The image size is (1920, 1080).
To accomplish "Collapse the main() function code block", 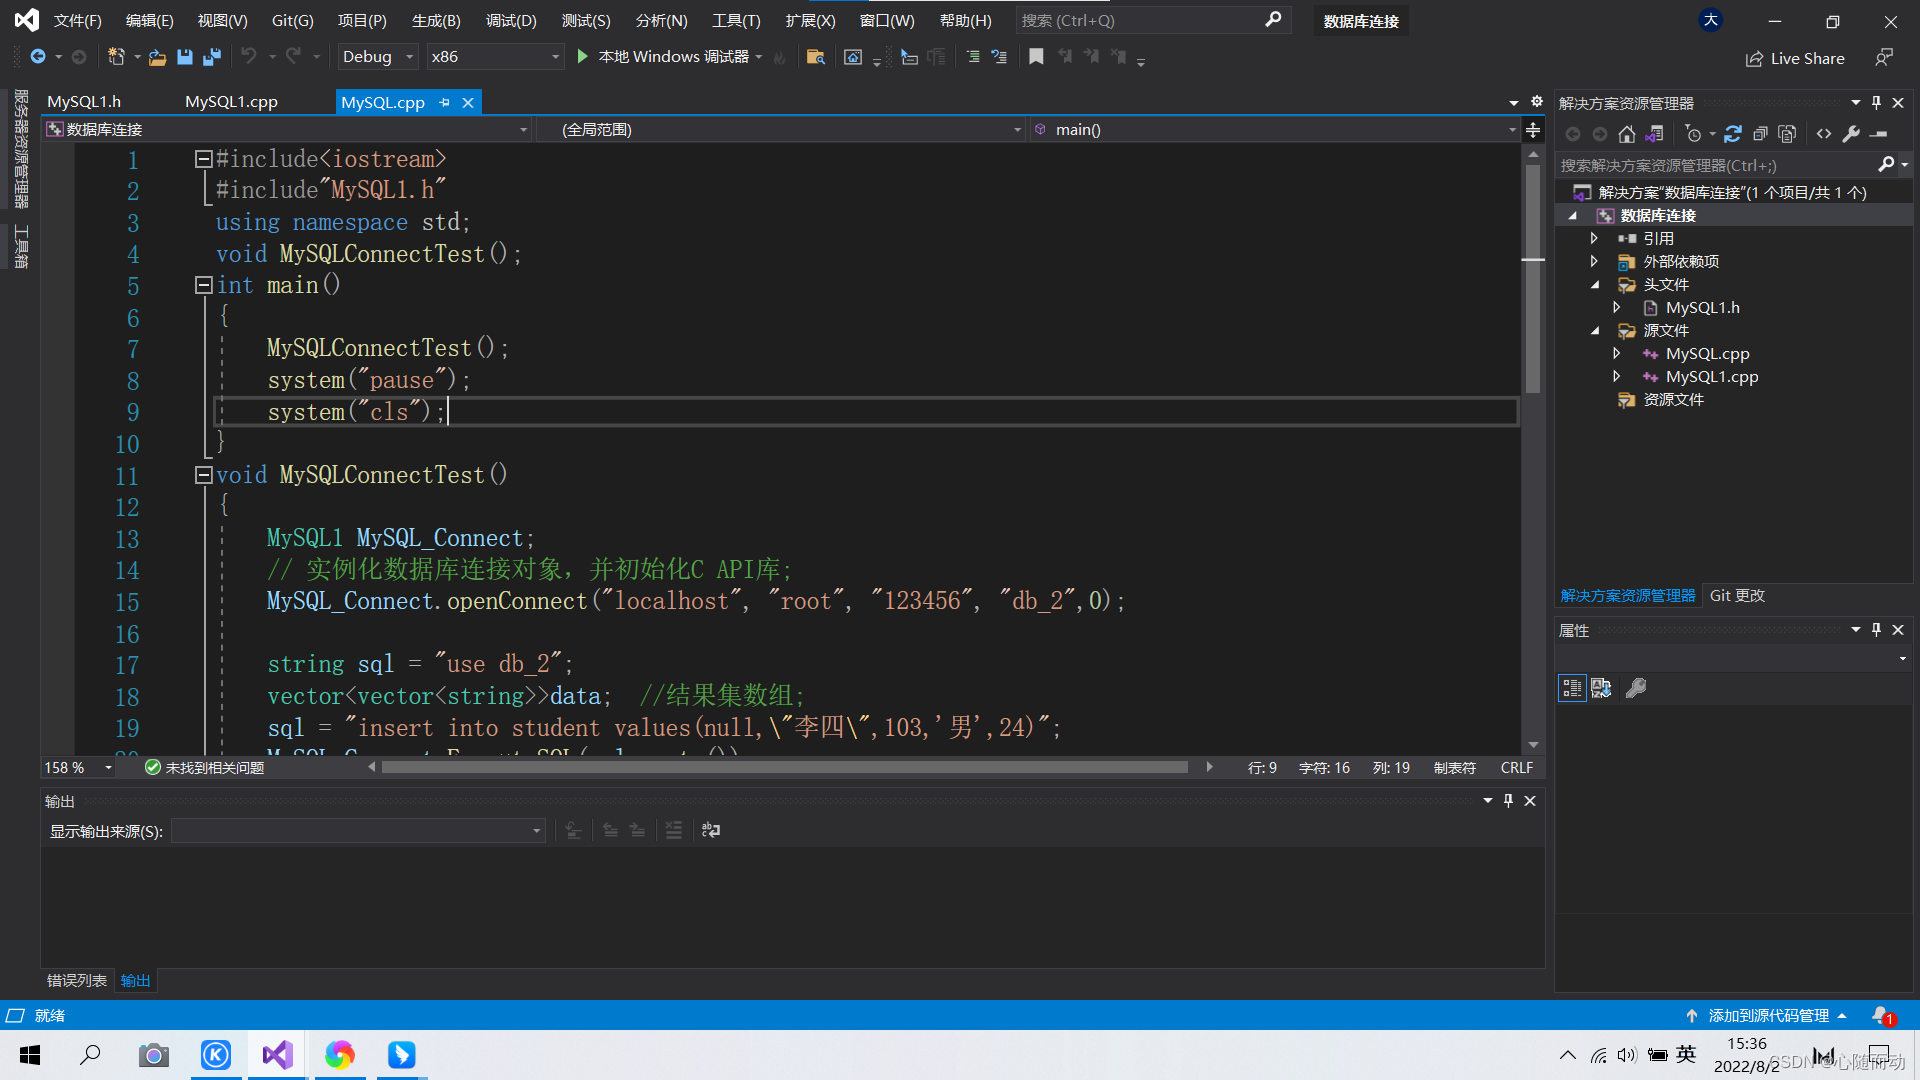I will (203, 285).
